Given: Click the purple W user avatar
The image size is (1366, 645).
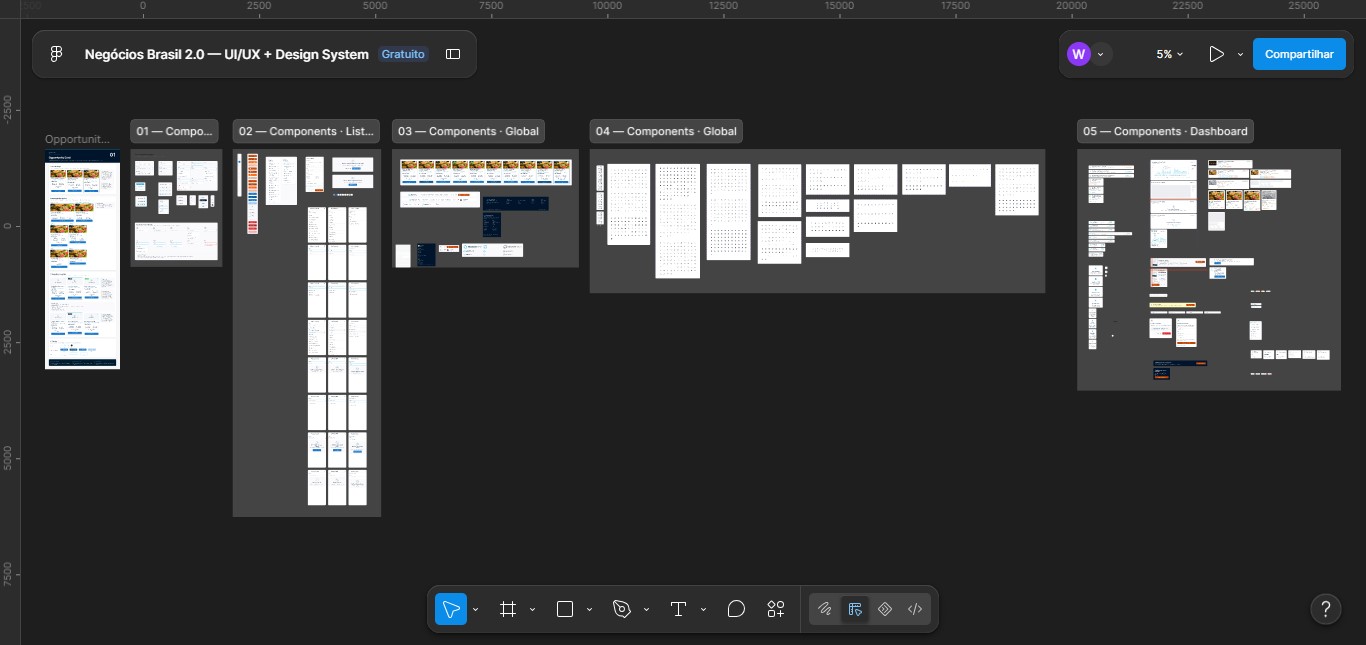Looking at the screenshot, I should (x=1078, y=54).
